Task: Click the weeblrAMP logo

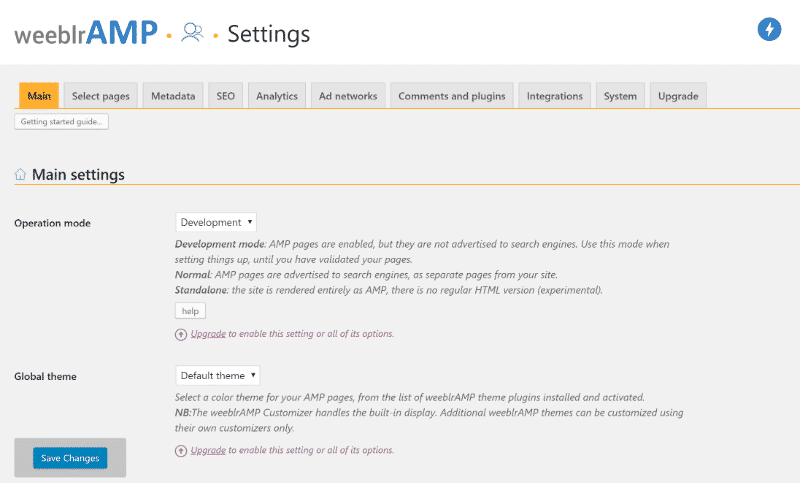Action: [86, 33]
